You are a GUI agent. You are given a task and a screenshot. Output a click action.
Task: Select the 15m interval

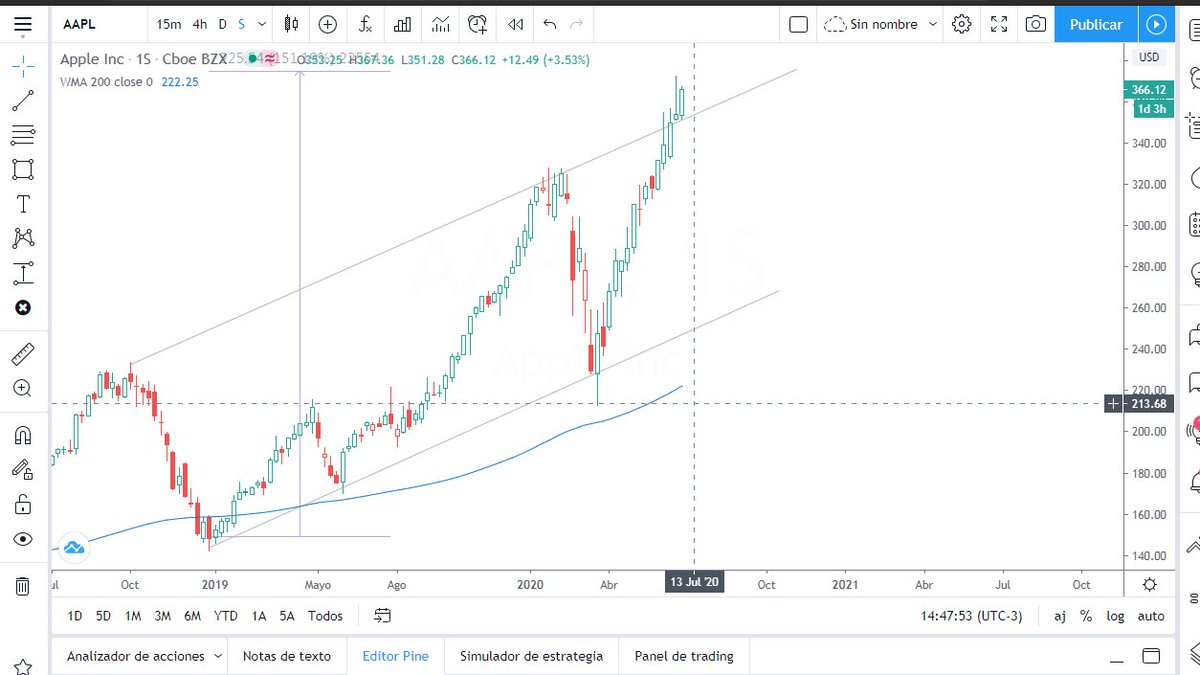(x=170, y=24)
